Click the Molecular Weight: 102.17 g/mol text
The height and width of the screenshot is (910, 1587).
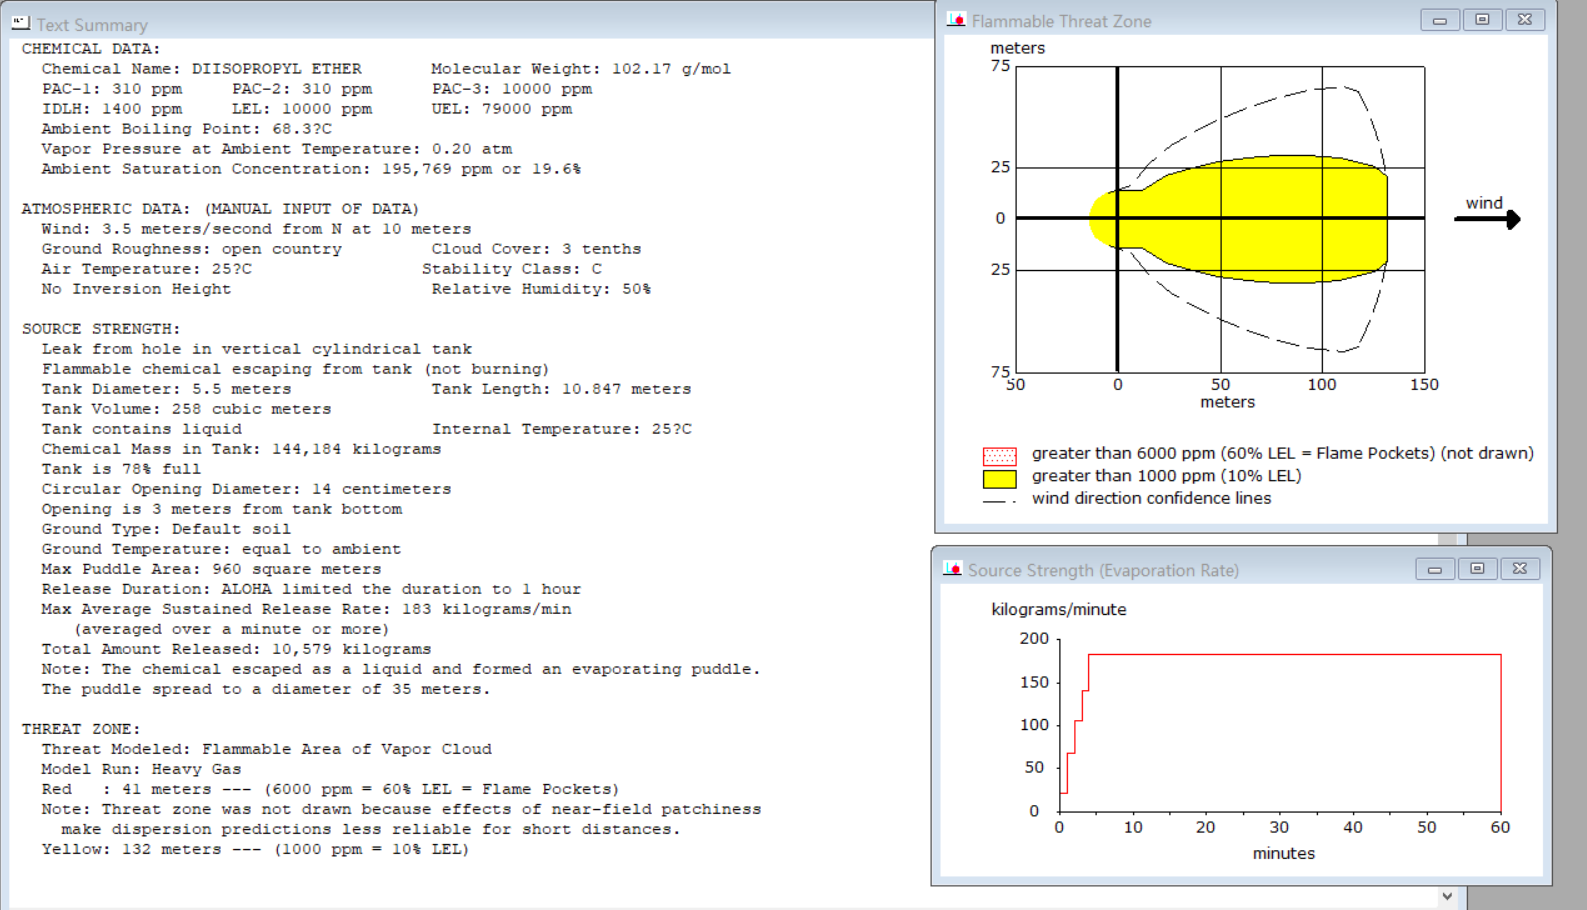coord(581,69)
